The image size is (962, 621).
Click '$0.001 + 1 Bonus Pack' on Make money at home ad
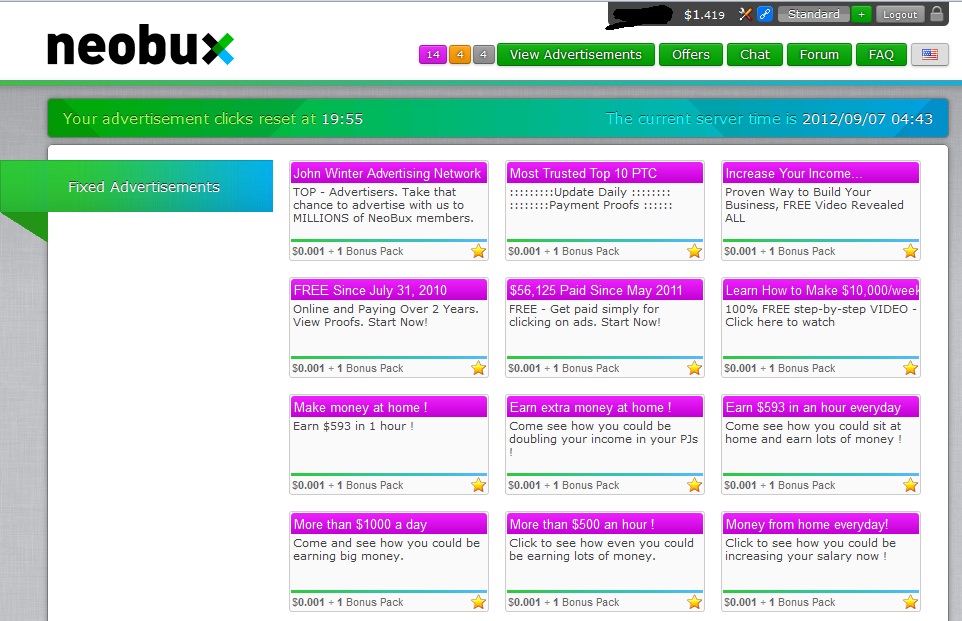[x=348, y=485]
